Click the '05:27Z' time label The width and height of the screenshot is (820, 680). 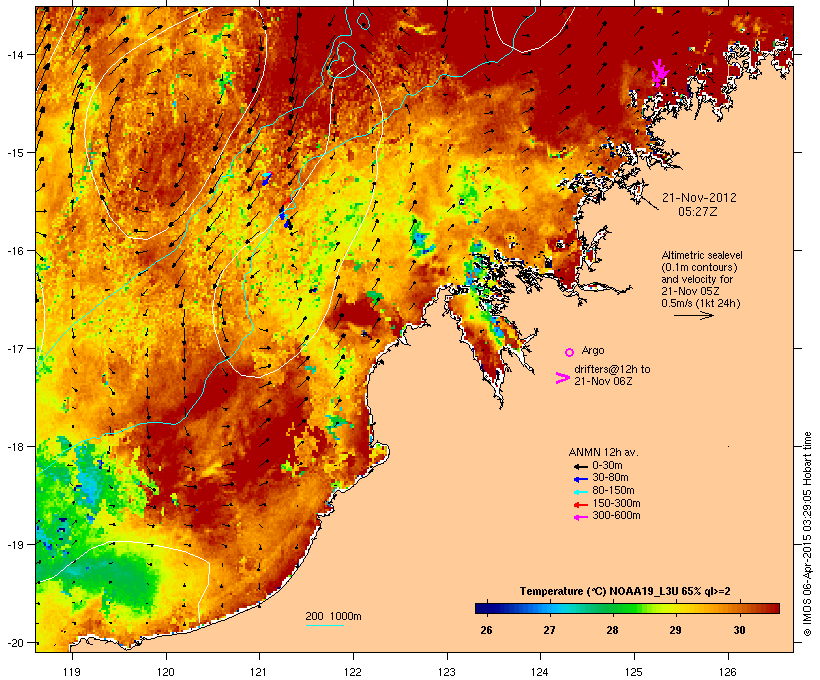coord(698,212)
